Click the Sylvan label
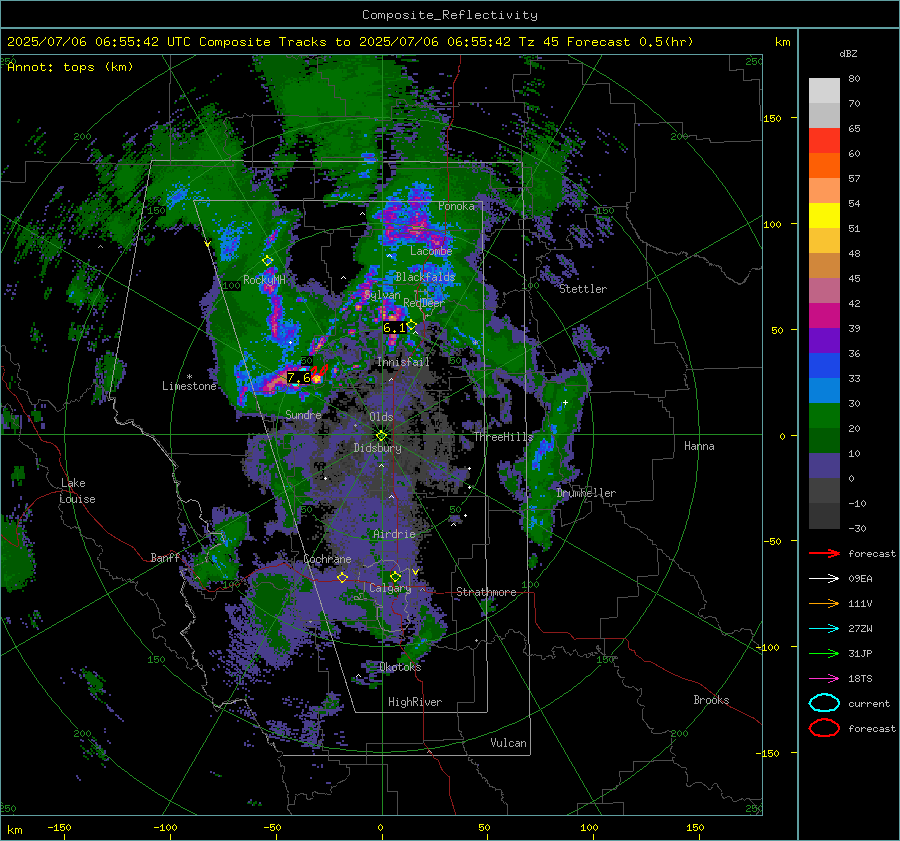900x841 pixels. click(x=382, y=295)
